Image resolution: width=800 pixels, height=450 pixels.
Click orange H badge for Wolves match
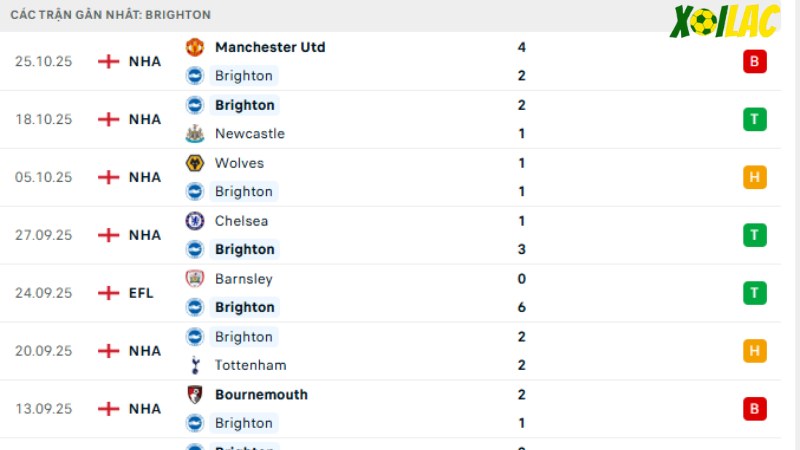(755, 177)
